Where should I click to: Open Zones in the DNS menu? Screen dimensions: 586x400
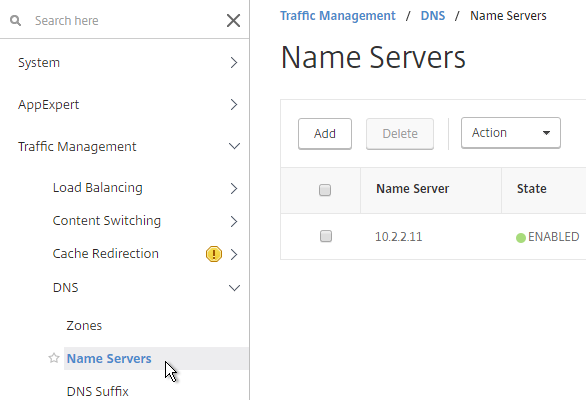pos(84,326)
